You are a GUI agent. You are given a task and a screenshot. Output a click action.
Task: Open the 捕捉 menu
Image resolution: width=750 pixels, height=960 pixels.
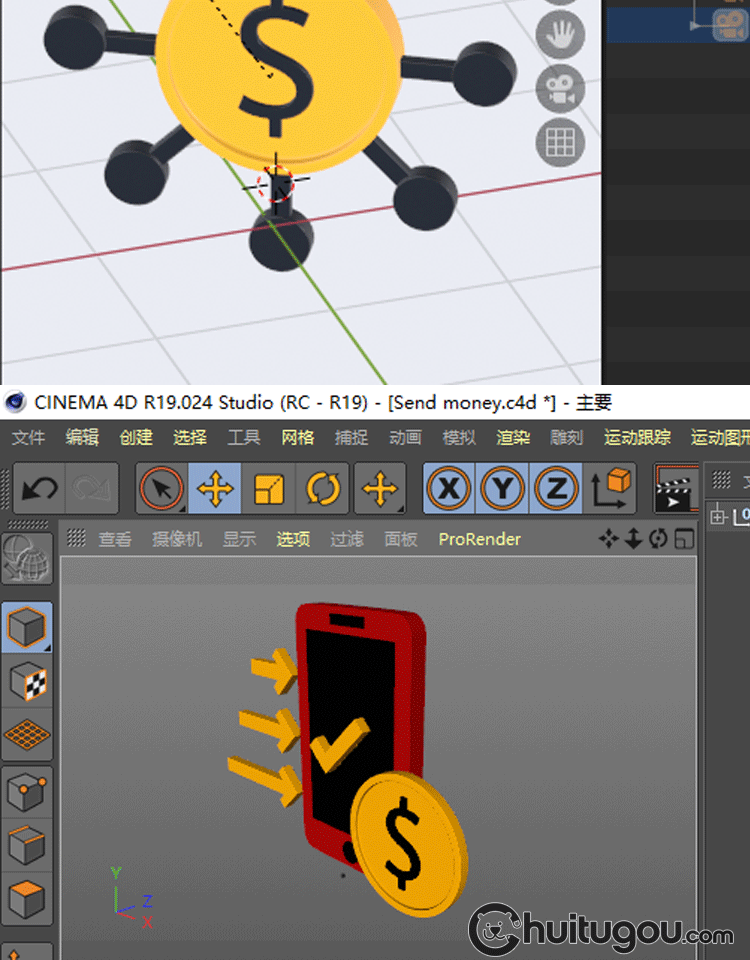[351, 437]
